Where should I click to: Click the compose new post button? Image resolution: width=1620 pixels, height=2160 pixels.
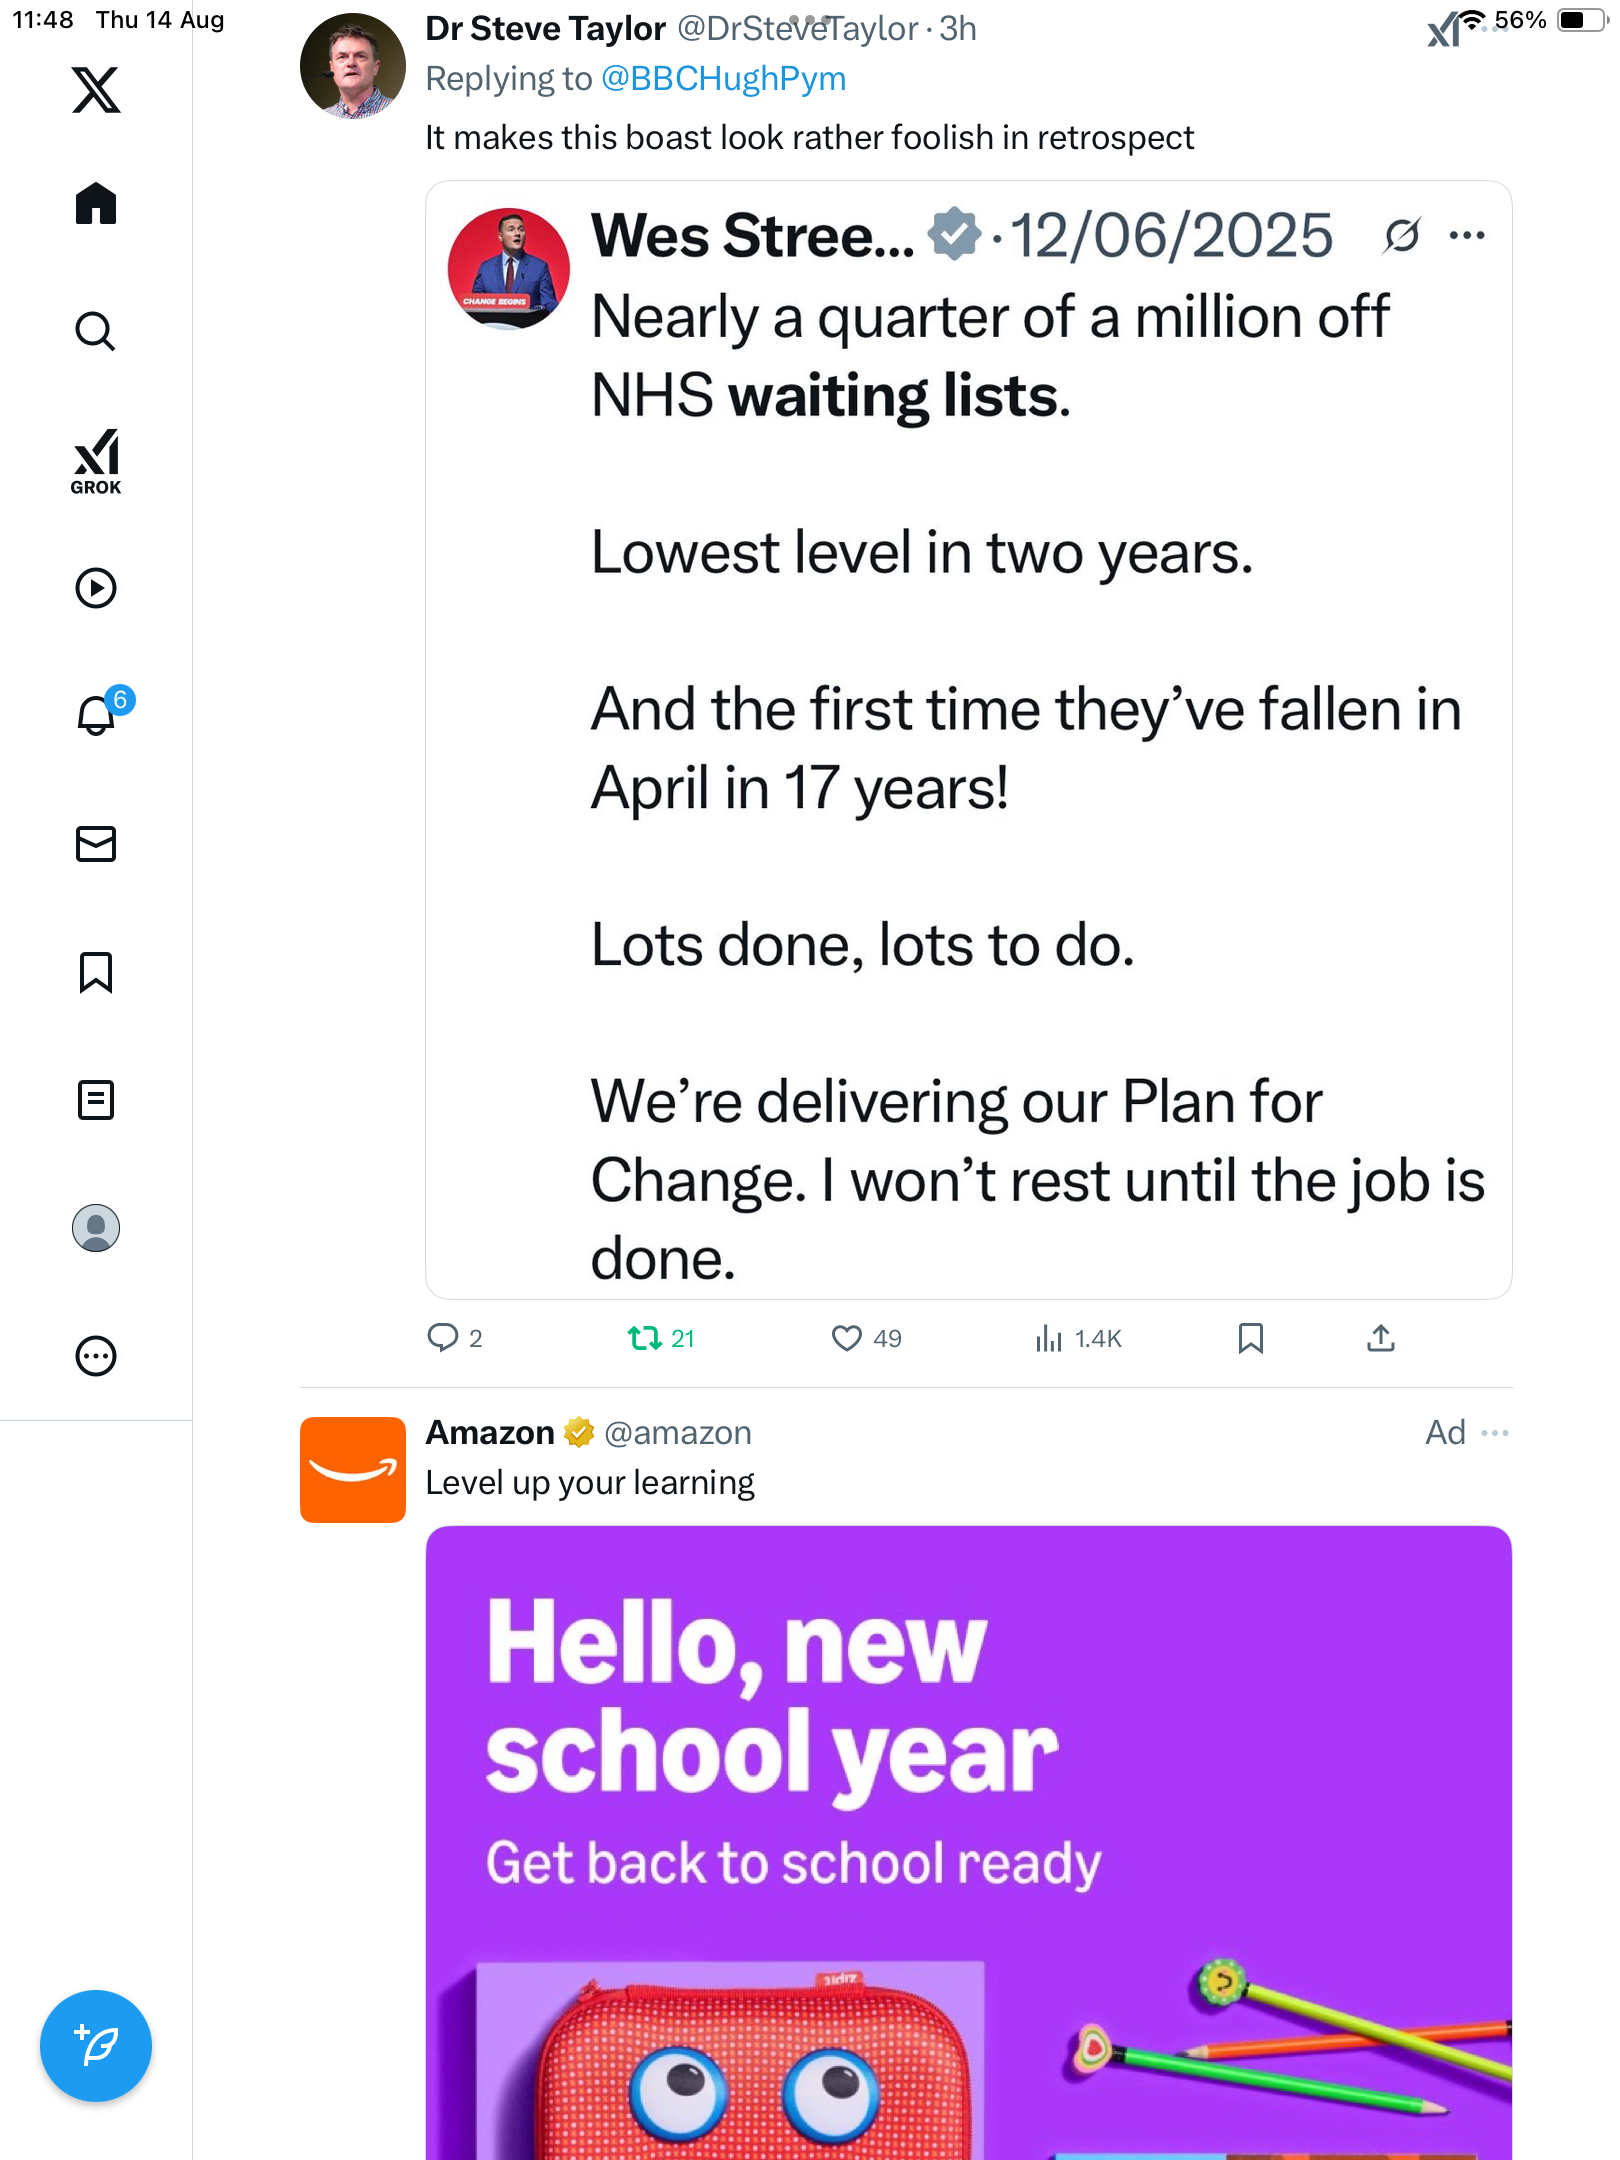[96, 2046]
